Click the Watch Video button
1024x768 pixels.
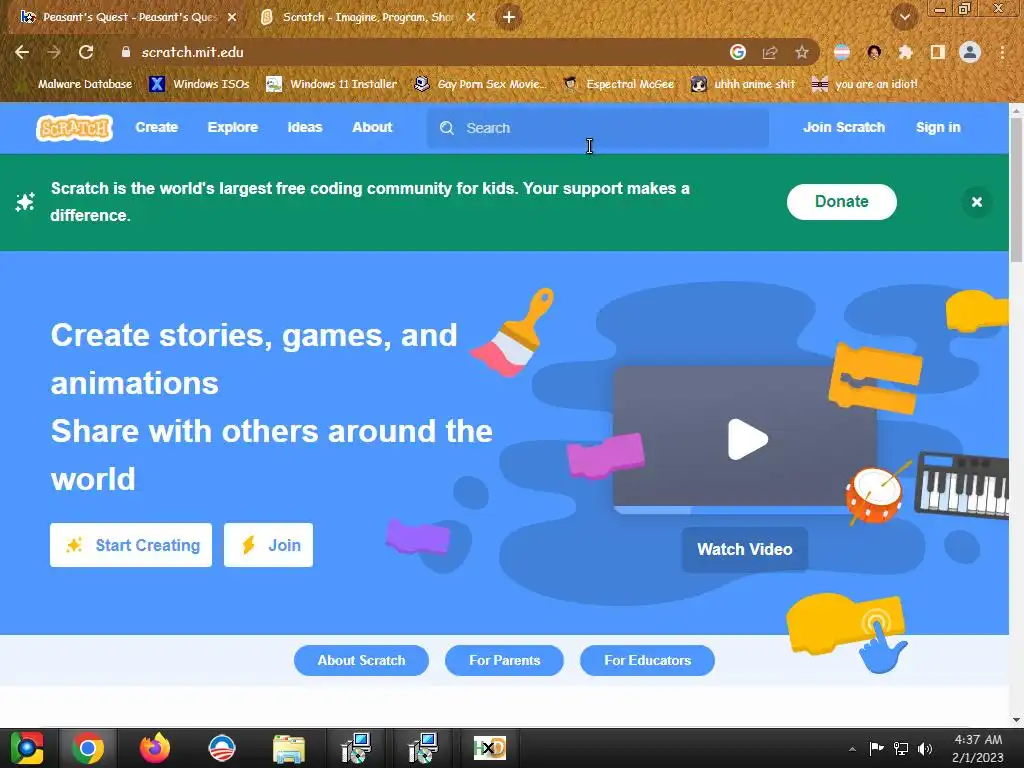pyautogui.click(x=744, y=549)
